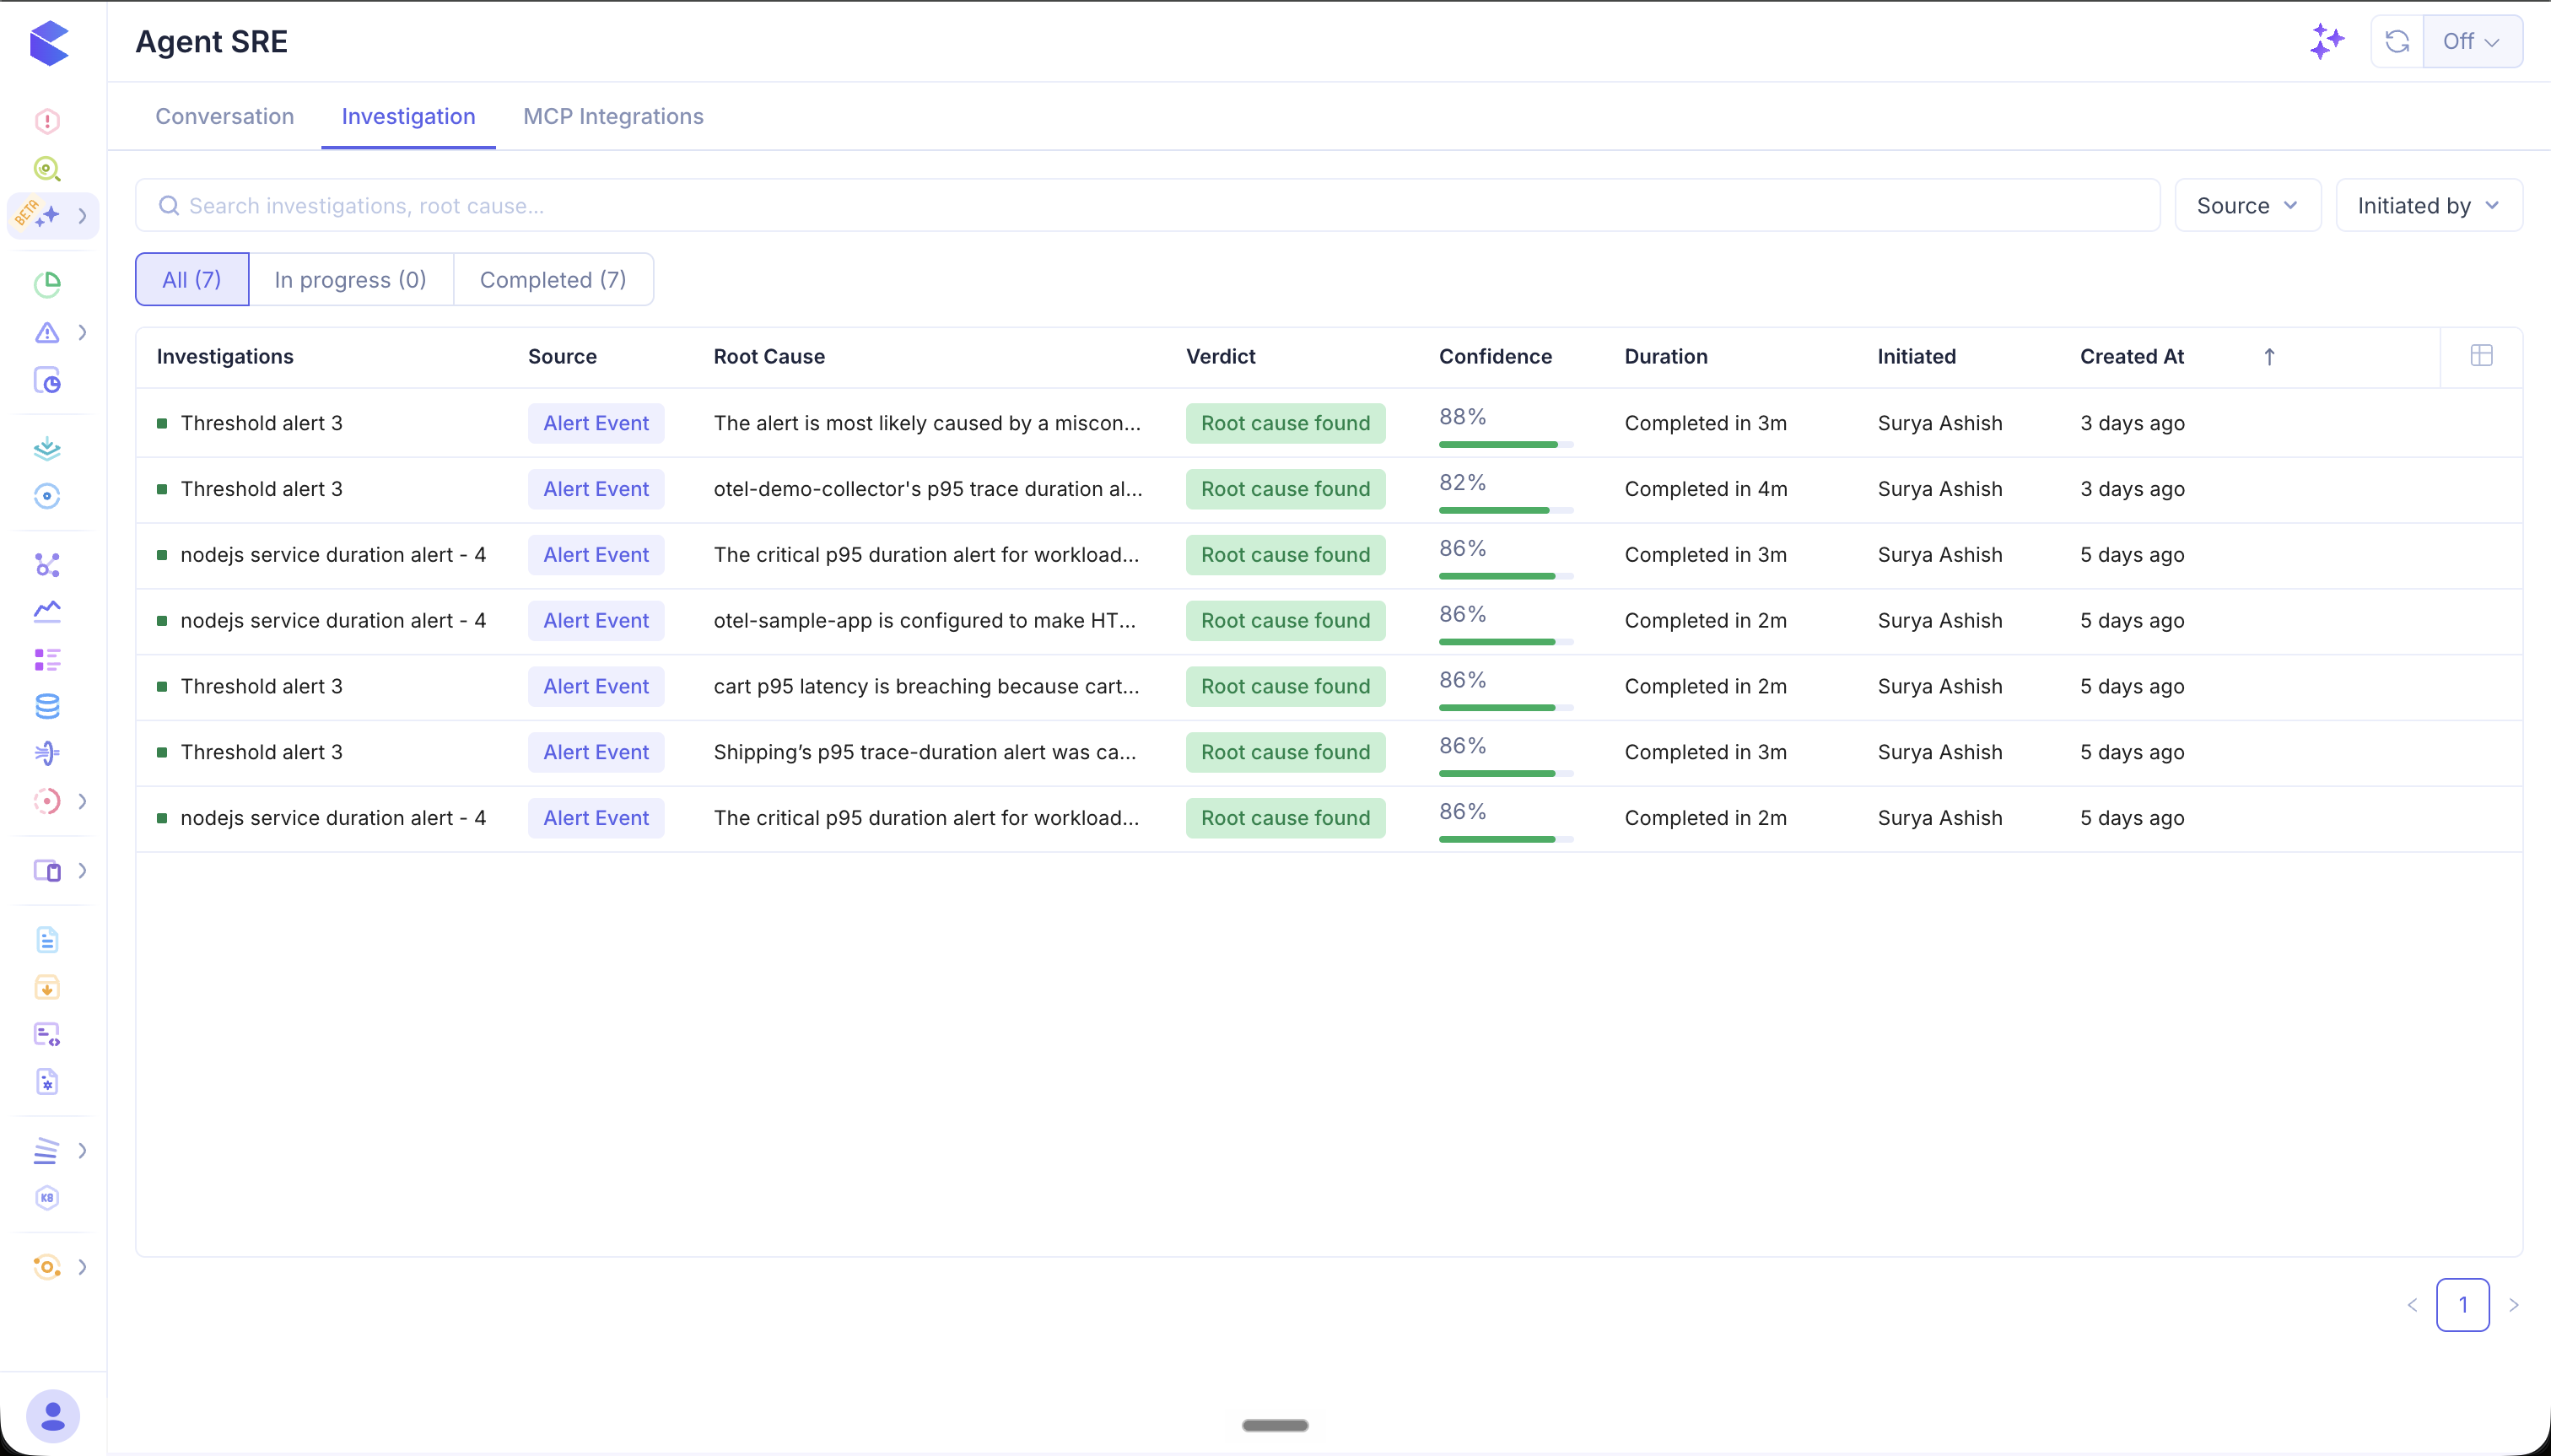Open the line chart metrics icon in sidebar

pyautogui.click(x=47, y=611)
